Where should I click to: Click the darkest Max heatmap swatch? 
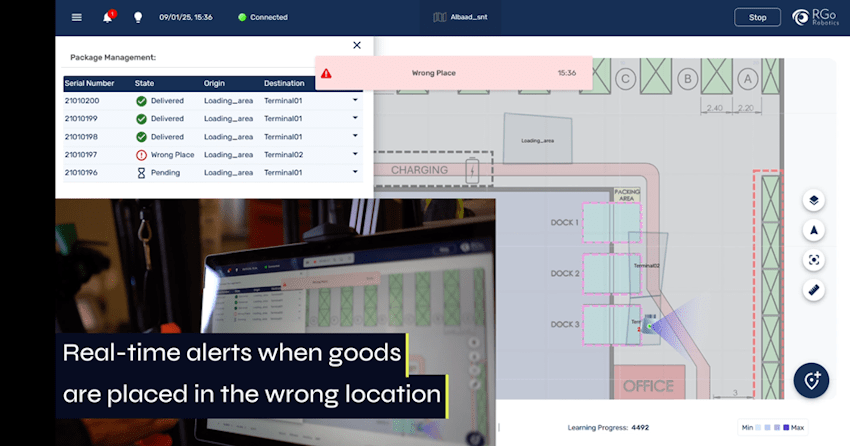tap(786, 427)
